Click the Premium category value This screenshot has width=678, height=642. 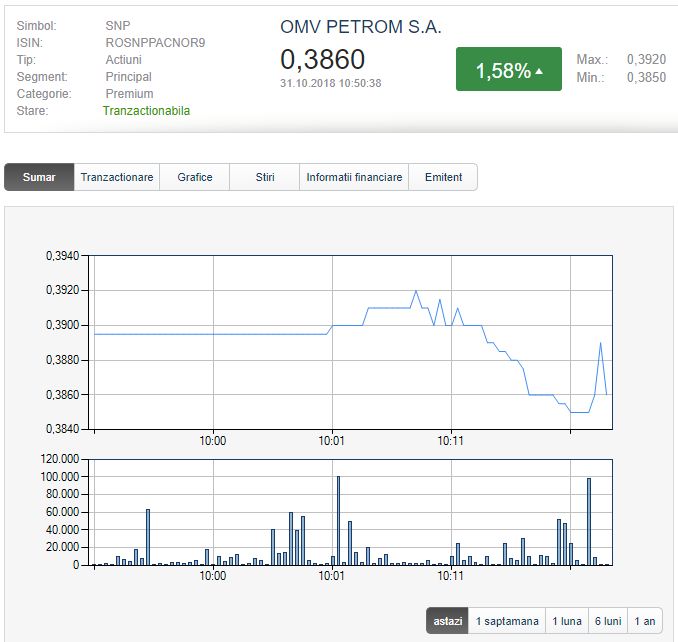(129, 93)
